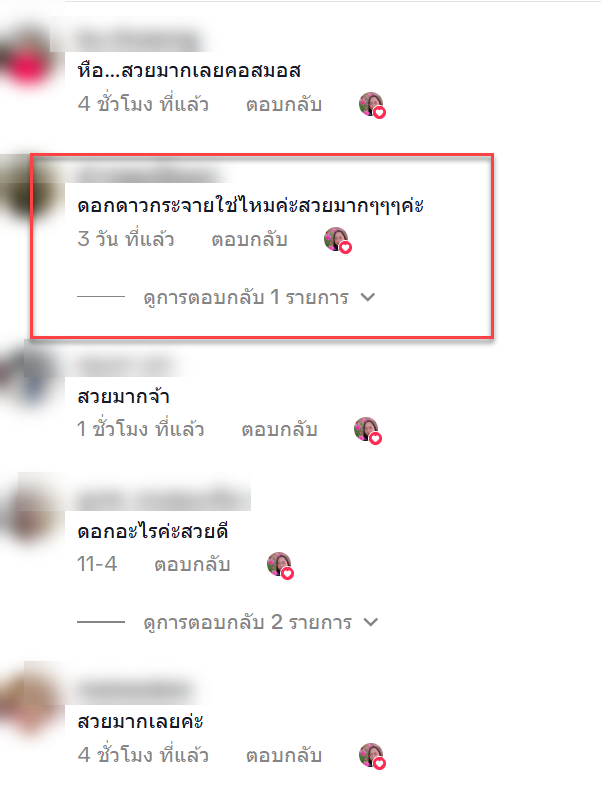Click chevron next to 'ดูการตอบกลับ 1 รายการ'
Screen dimensions: 601x788
tap(368, 298)
